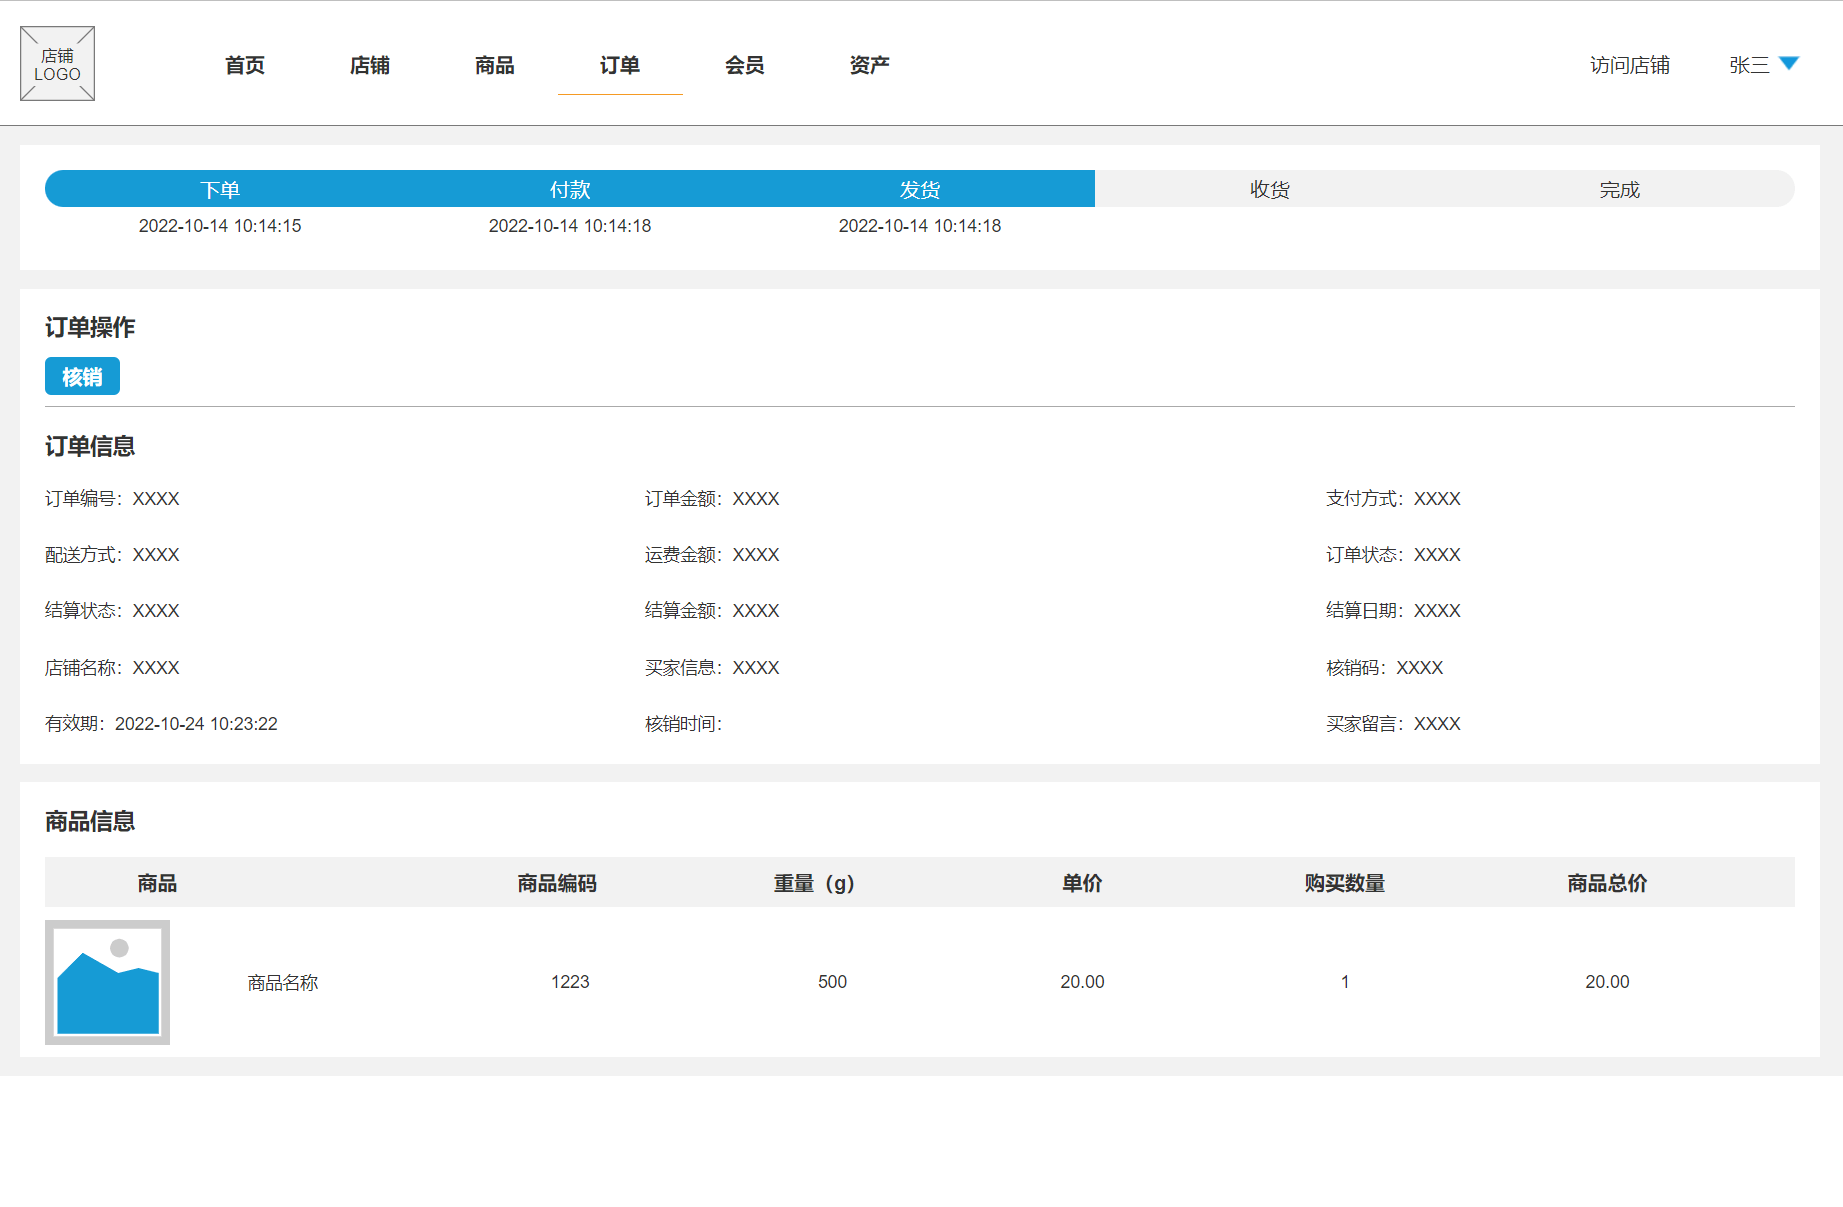Click the 商品名称 product name text
This screenshot has width=1843, height=1207.
281,982
